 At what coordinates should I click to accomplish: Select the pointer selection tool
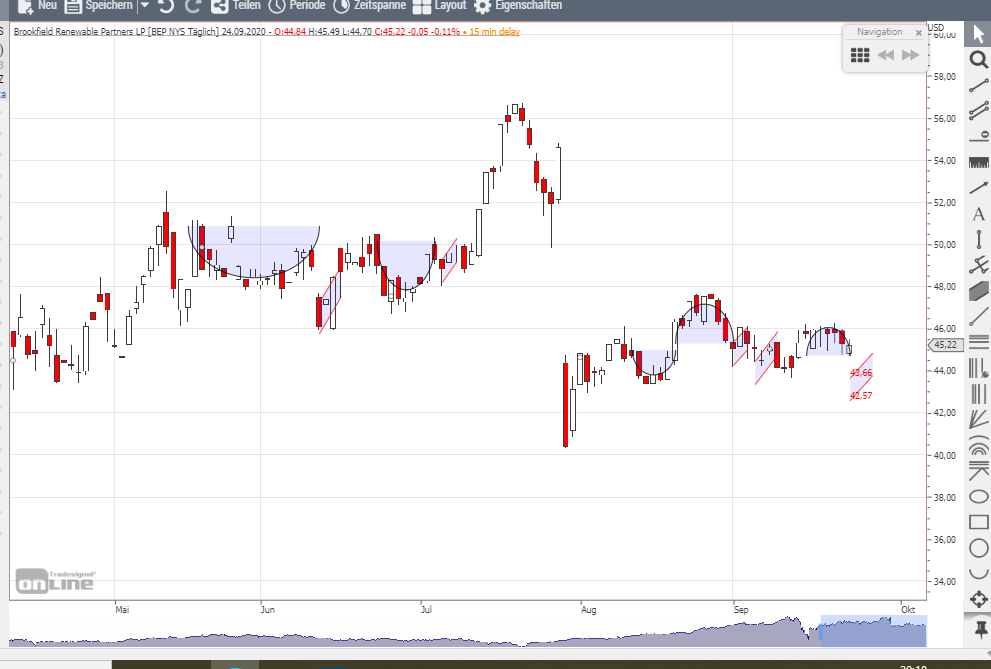[x=977, y=32]
